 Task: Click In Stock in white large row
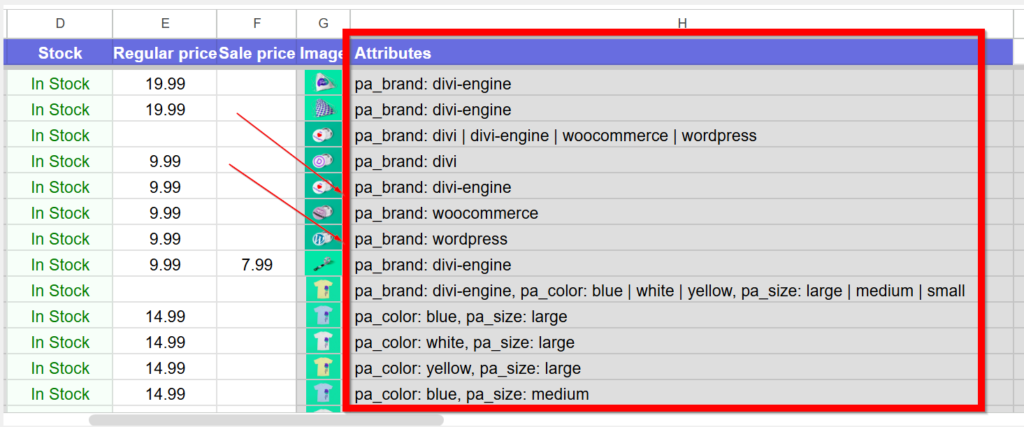click(60, 342)
